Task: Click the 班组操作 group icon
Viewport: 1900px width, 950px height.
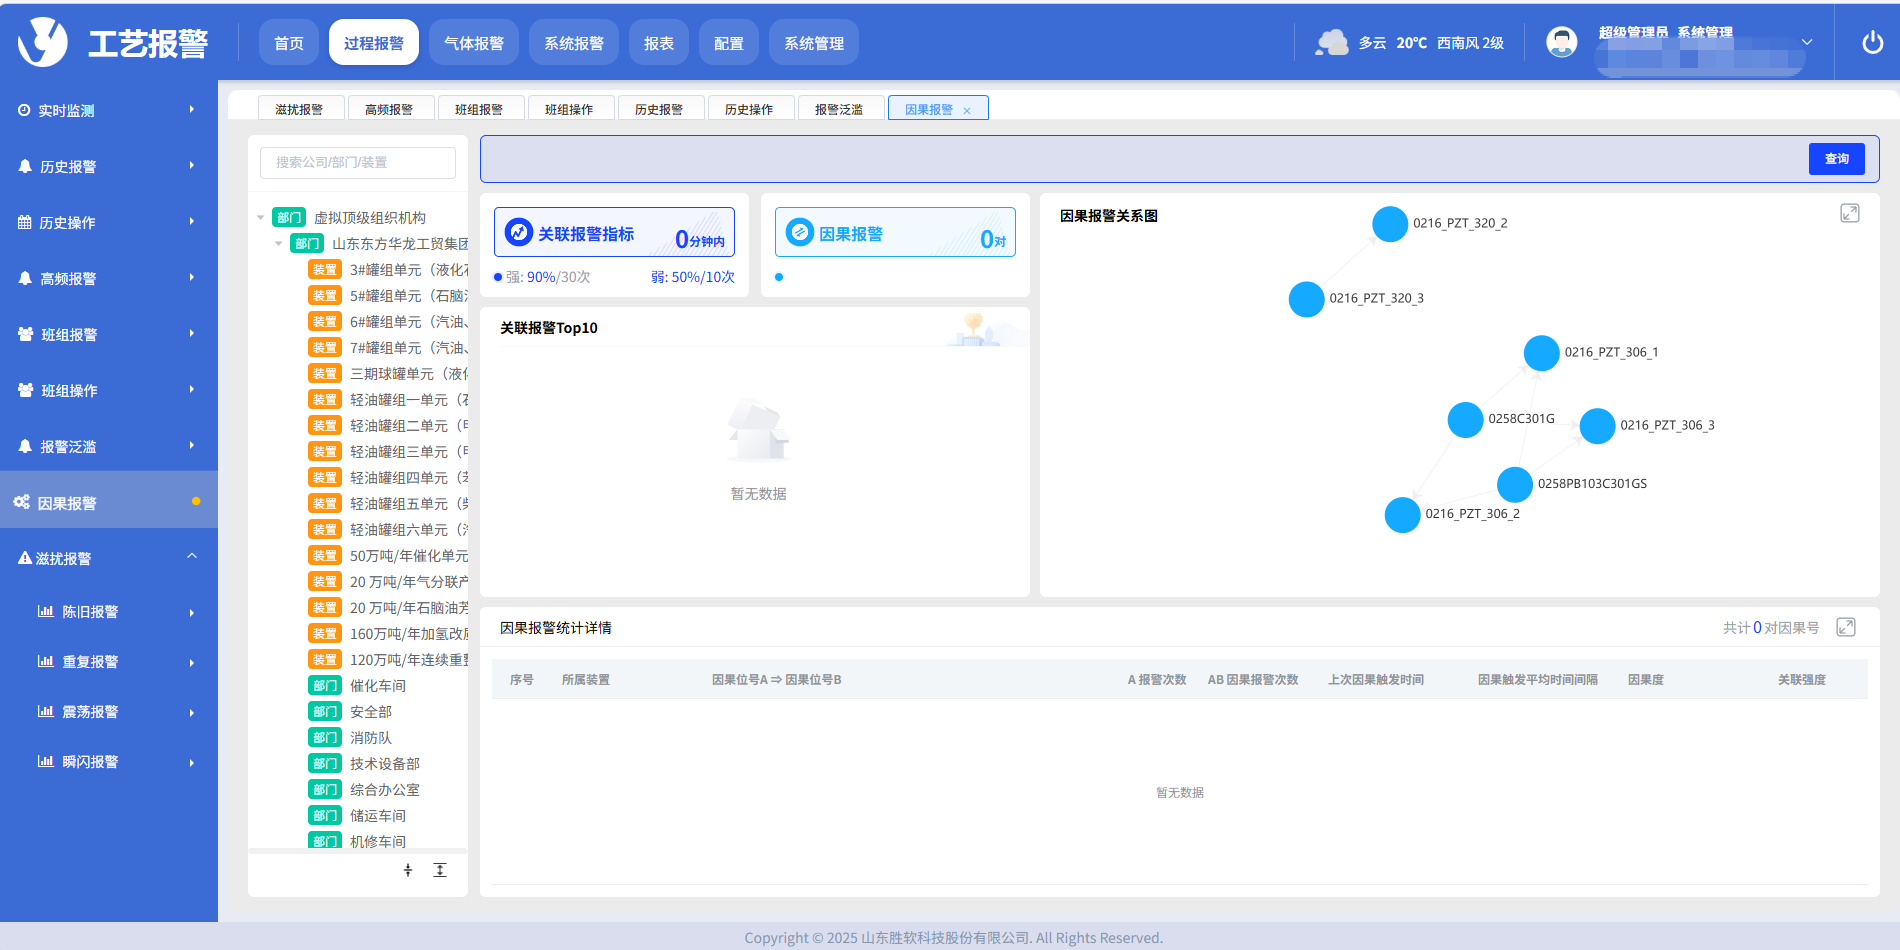Action: 26,390
